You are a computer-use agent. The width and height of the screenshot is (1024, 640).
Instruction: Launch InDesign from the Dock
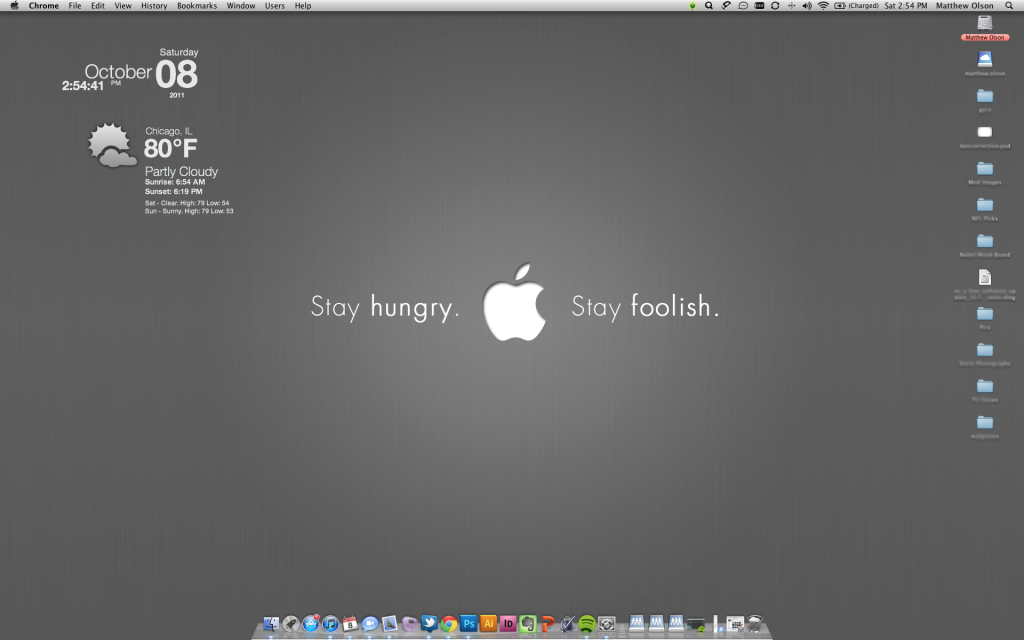[508, 624]
